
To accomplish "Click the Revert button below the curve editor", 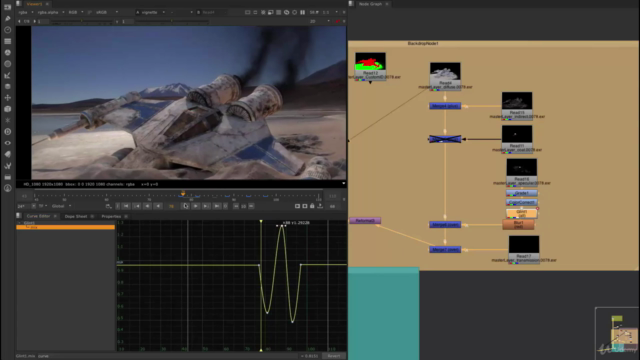I will [x=333, y=356].
